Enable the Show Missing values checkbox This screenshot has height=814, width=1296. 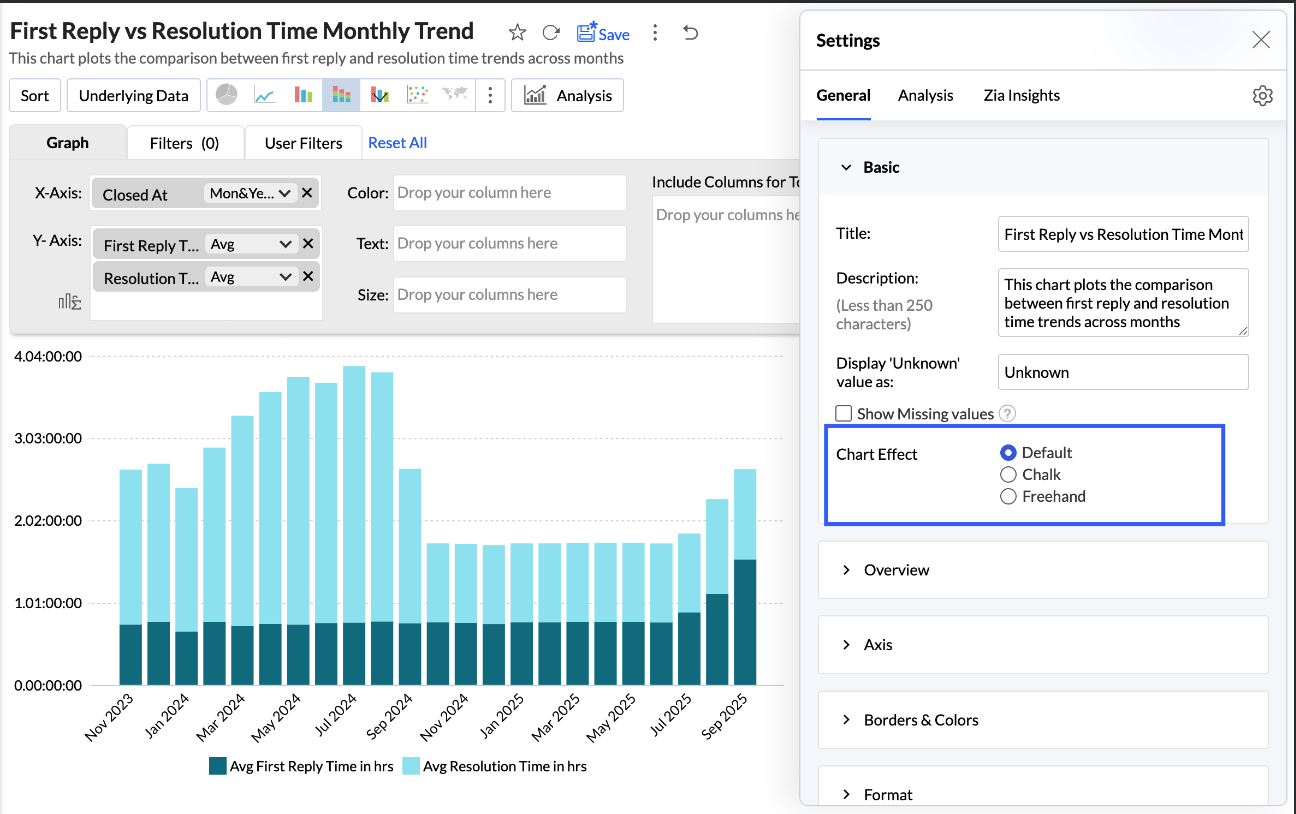pyautogui.click(x=844, y=414)
